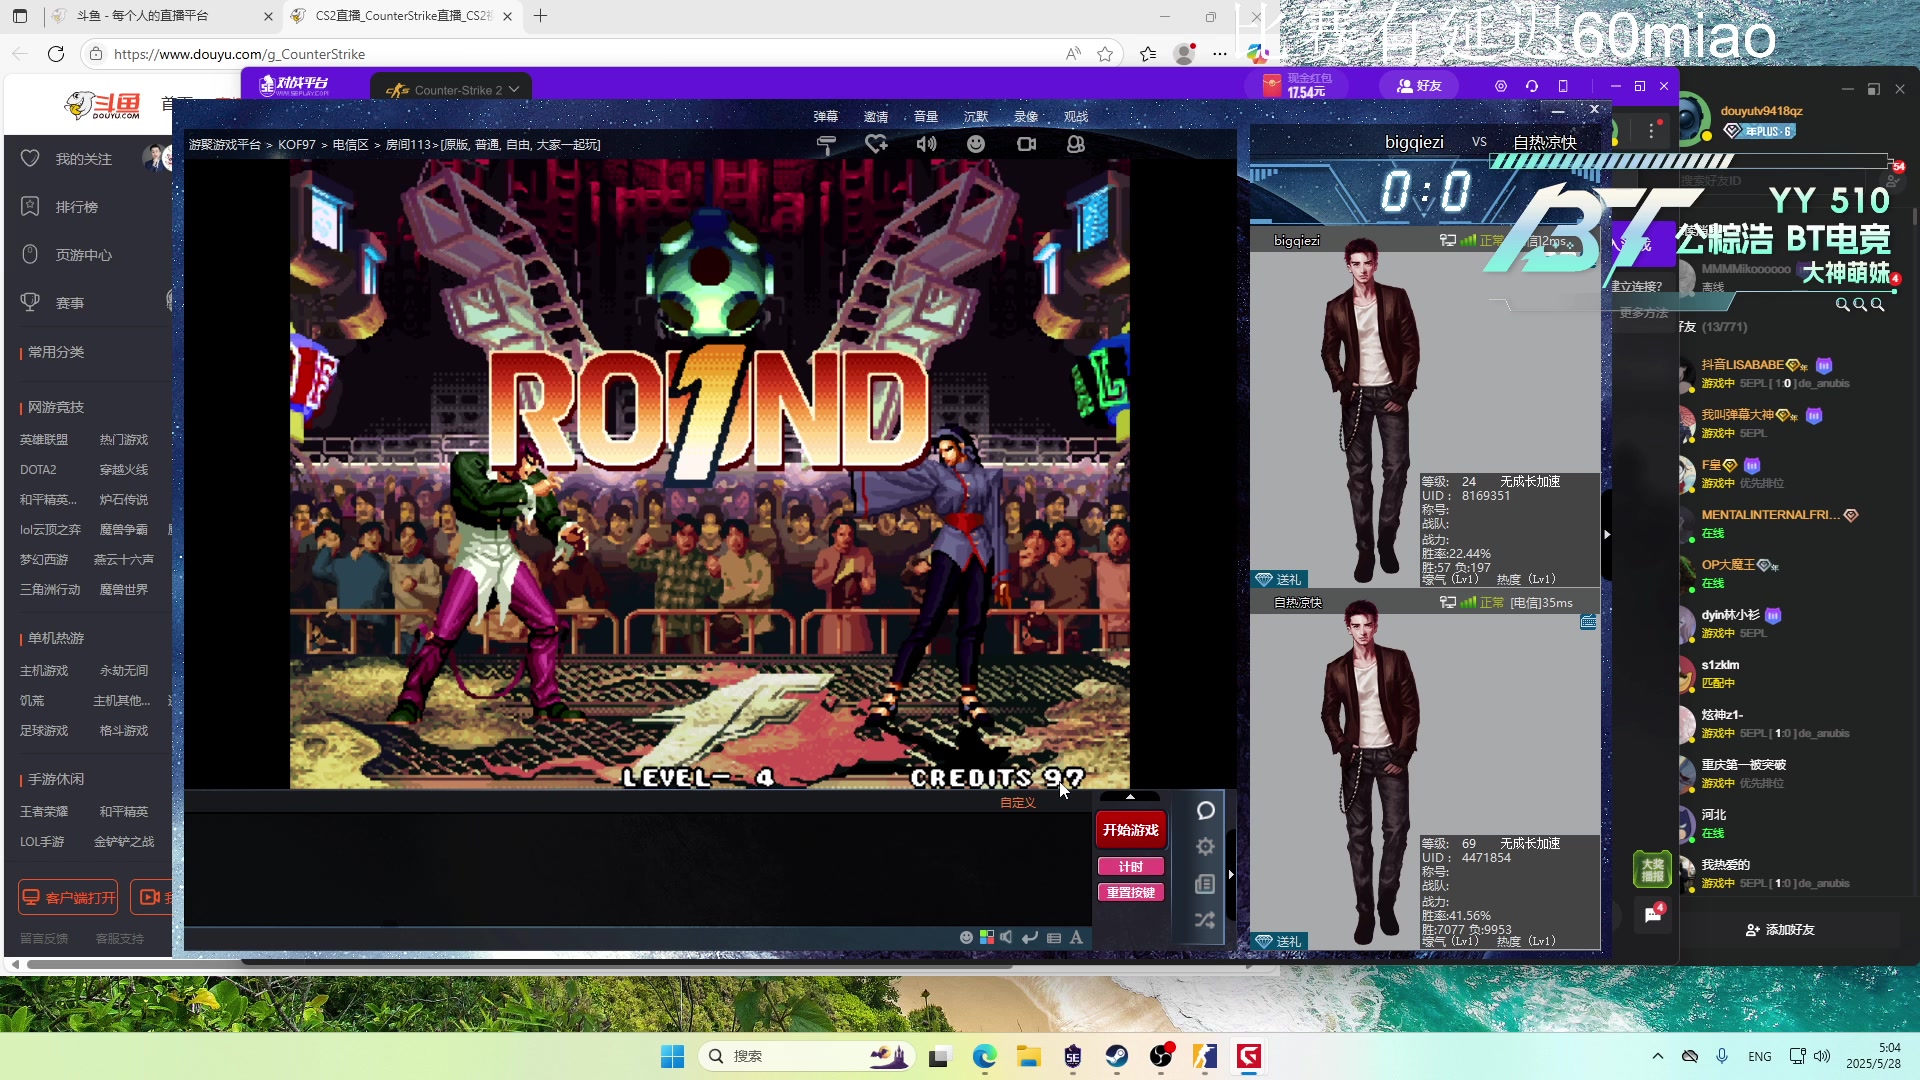Click the mobile phone icon in purple header

point(1563,87)
